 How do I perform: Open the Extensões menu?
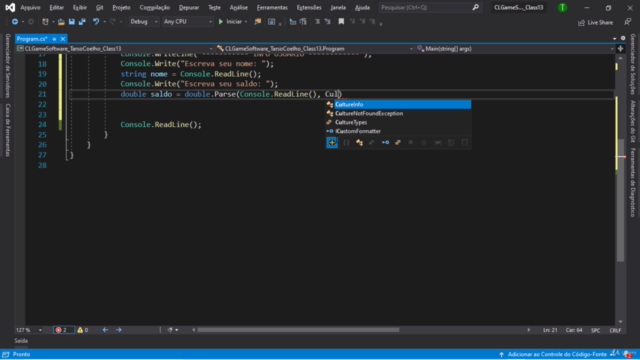(309, 7)
